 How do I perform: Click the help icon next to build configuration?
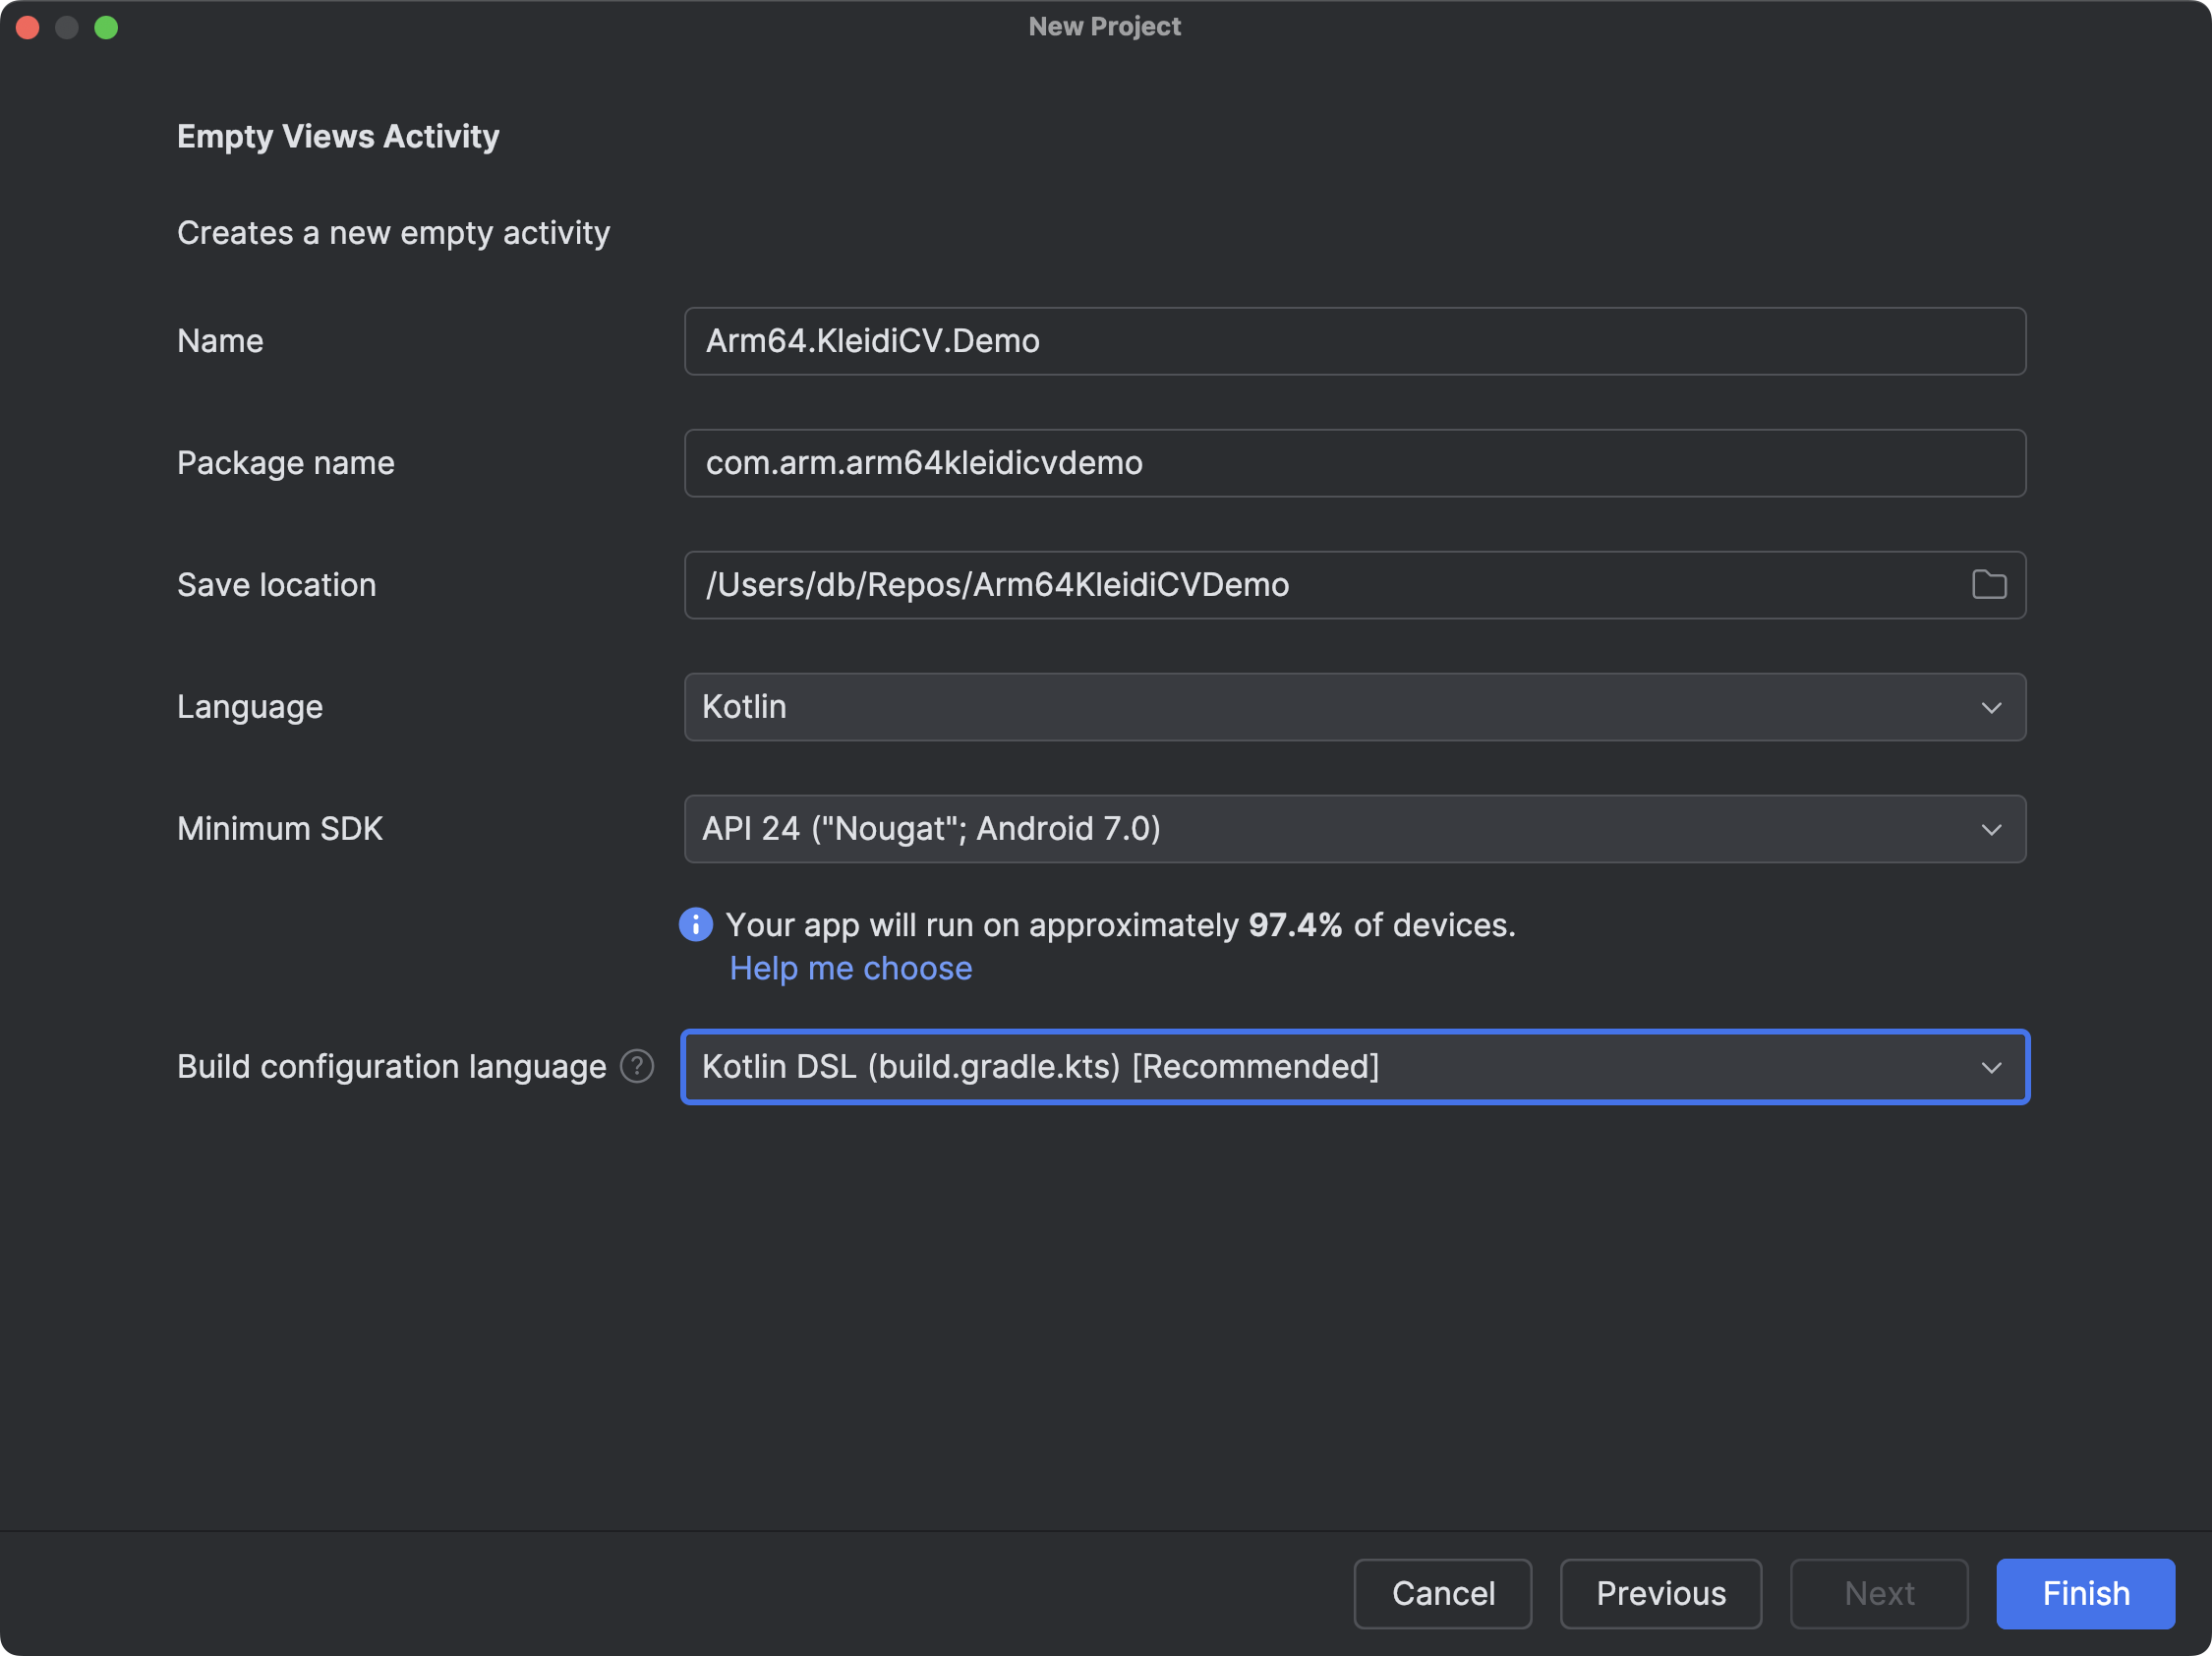(642, 1065)
